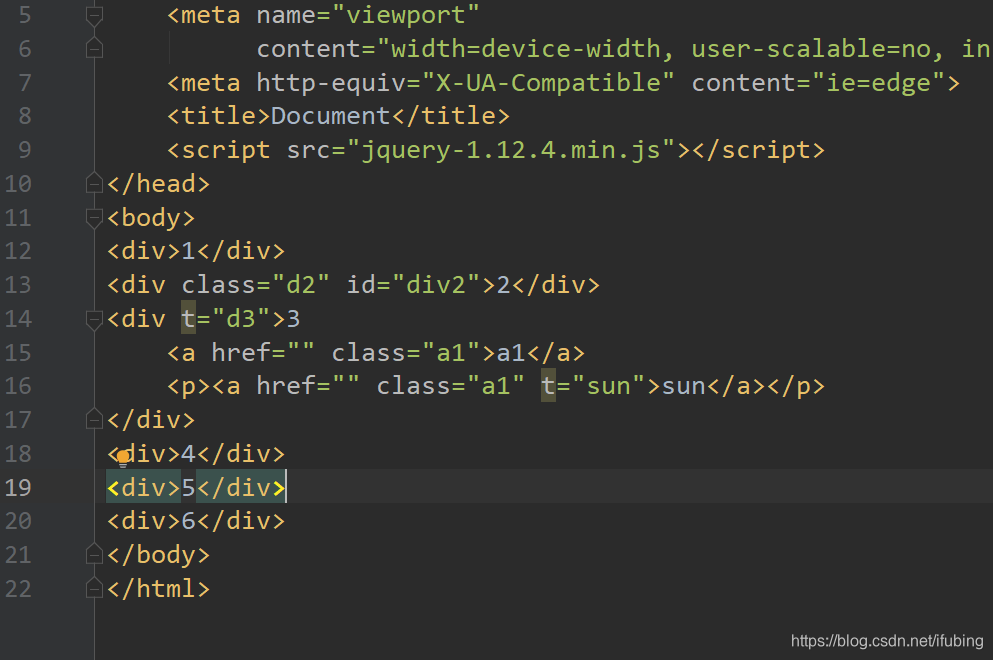The height and width of the screenshot is (660, 993).
Task: Click the a1 link text on line 15
Action: pos(511,353)
